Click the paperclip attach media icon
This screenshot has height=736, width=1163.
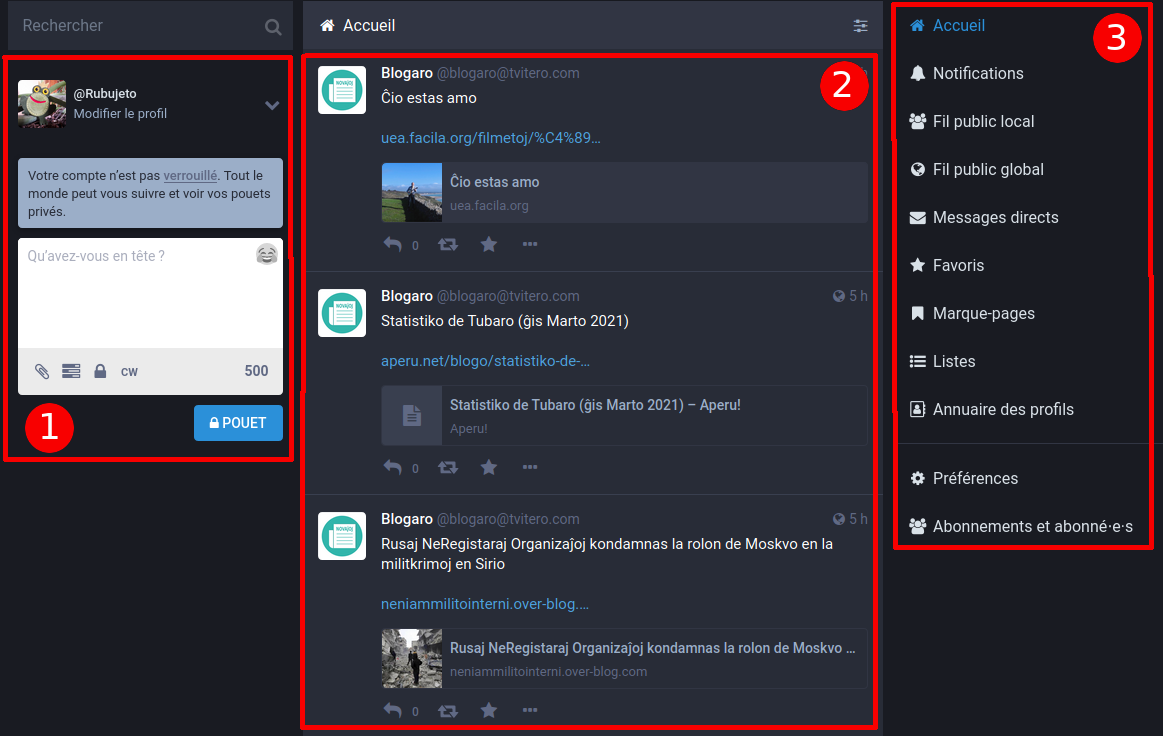(42, 371)
